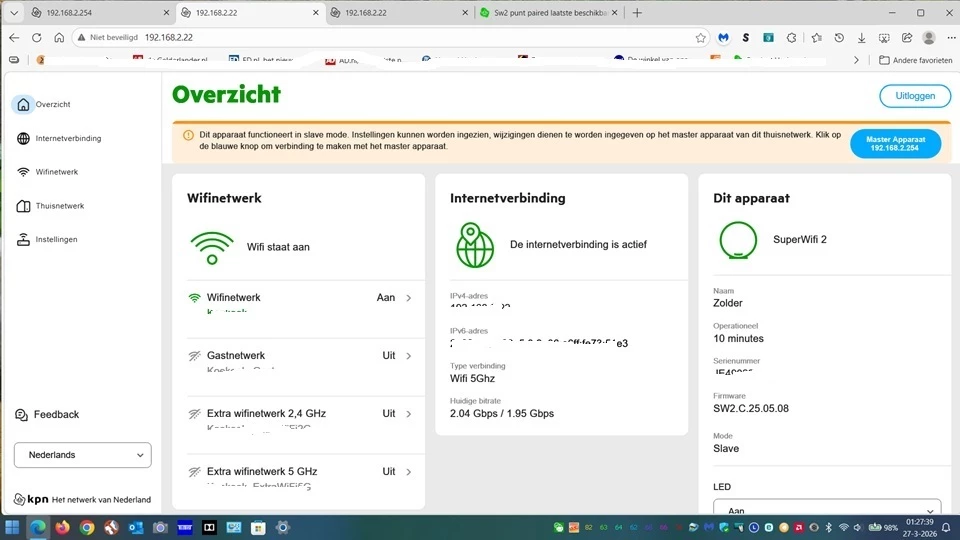Image resolution: width=960 pixels, height=540 pixels.
Task: Click the Malwarebytes extension icon in toolbar
Action: tap(724, 38)
